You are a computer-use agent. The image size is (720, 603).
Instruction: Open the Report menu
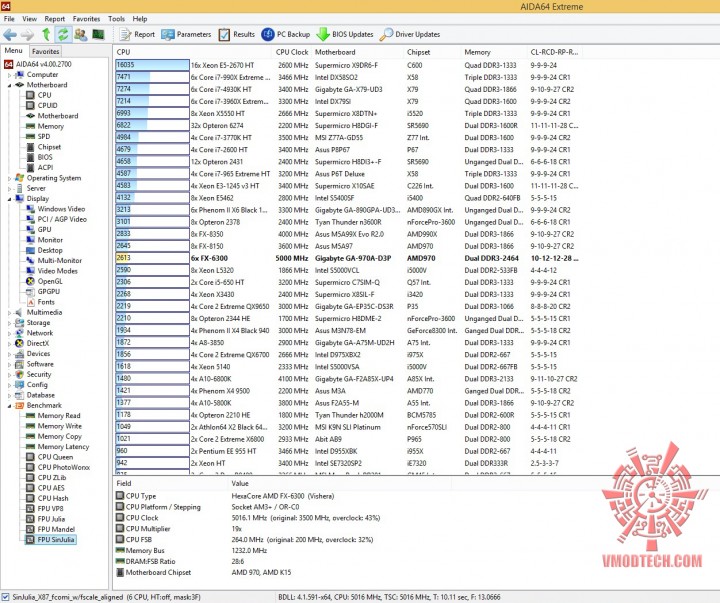coord(55,19)
